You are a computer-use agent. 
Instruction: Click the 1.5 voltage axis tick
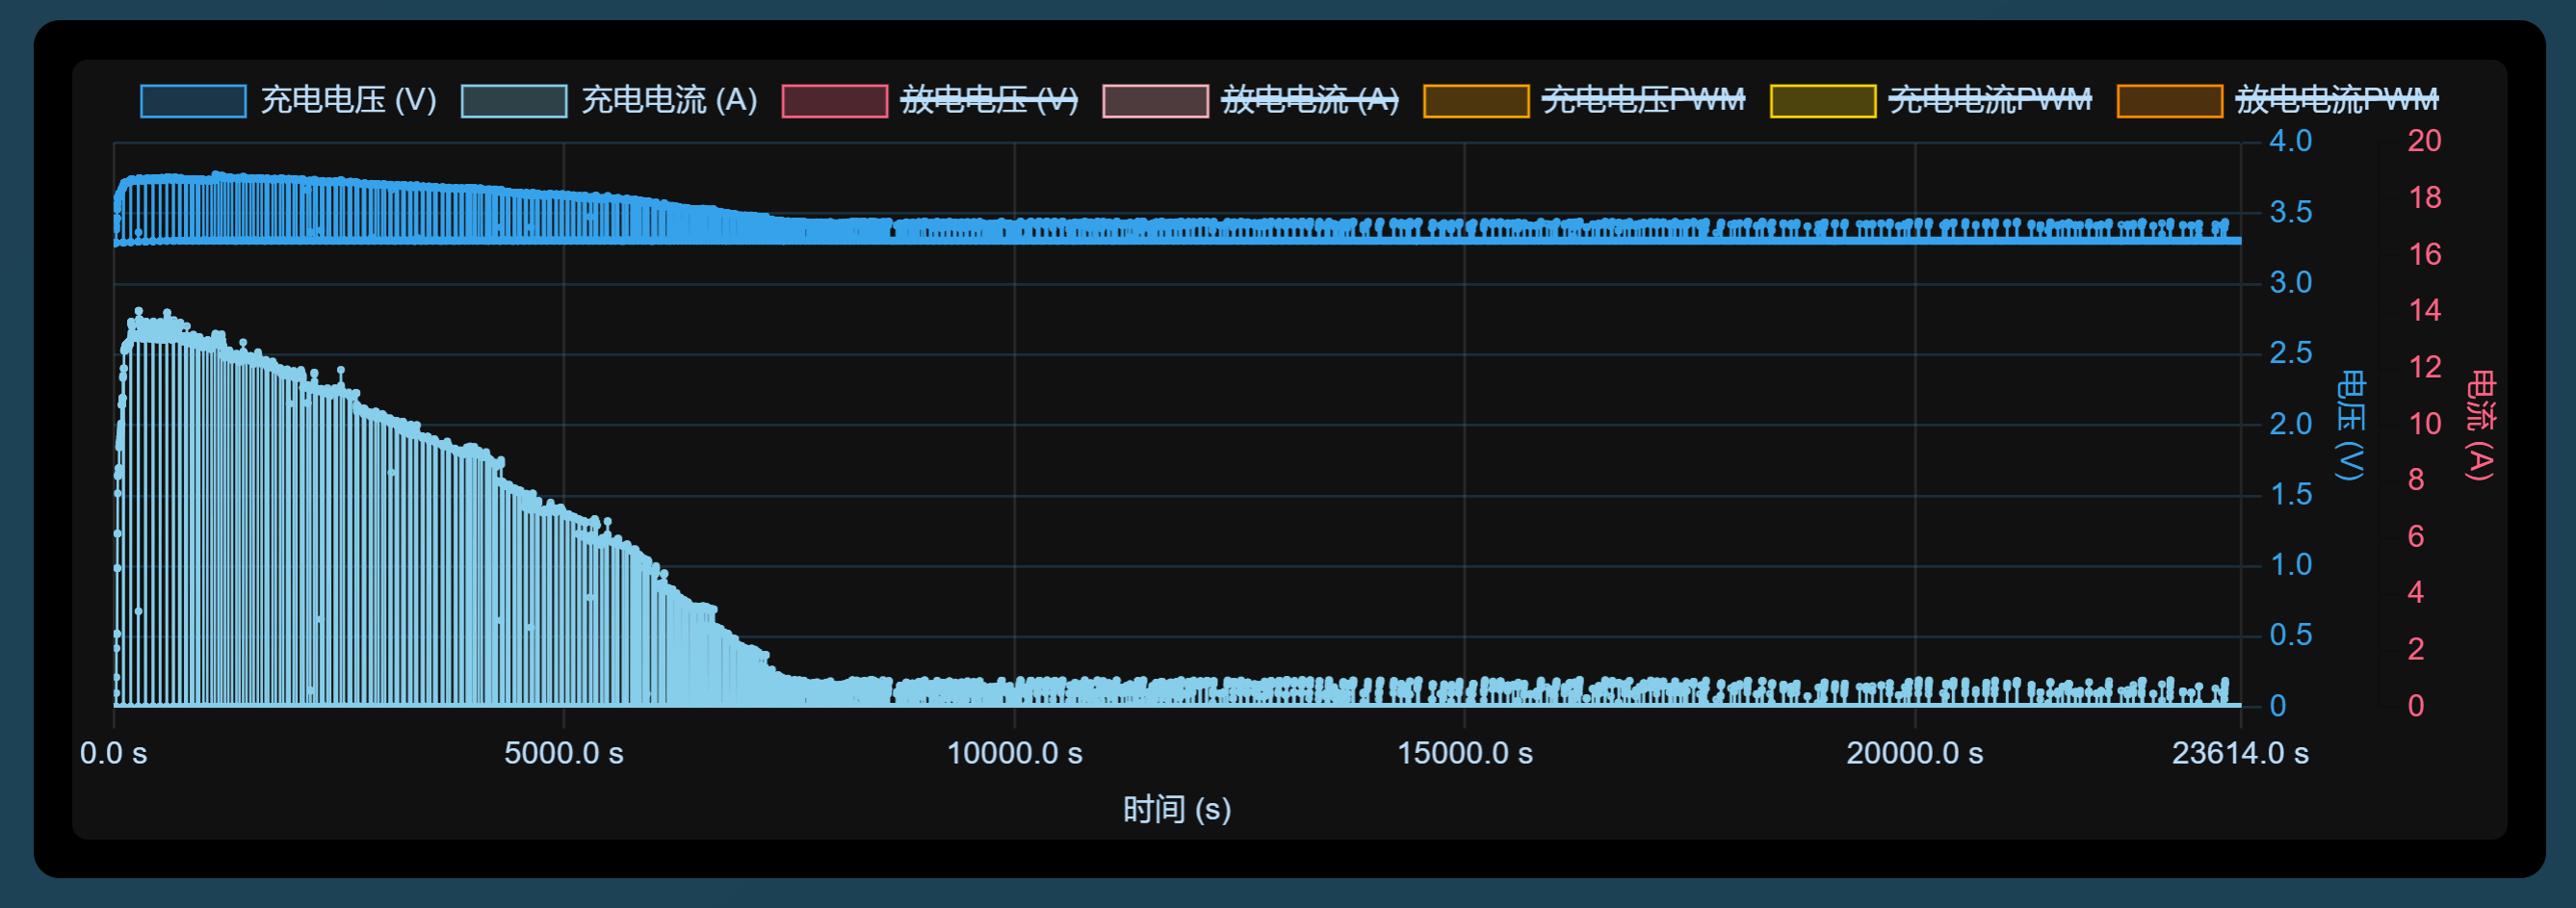tap(2291, 494)
